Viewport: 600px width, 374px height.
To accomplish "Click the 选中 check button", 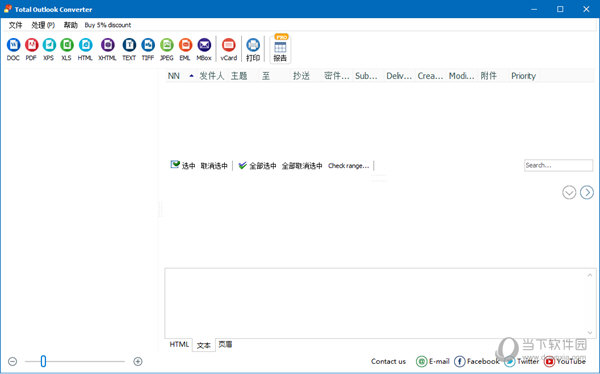I will tap(183, 165).
